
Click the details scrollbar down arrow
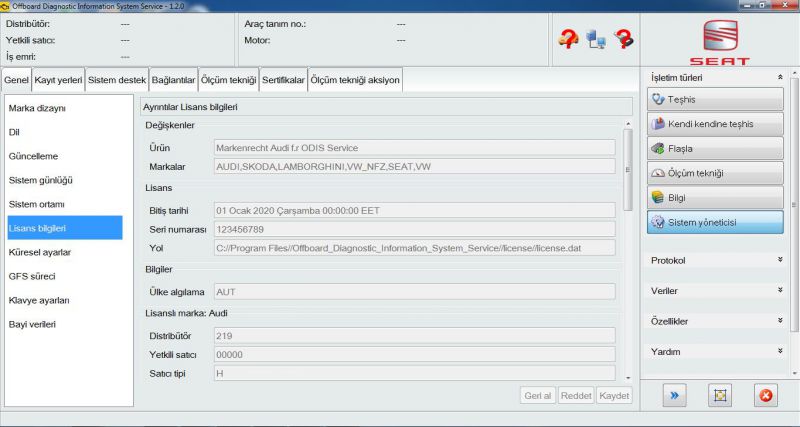point(628,378)
